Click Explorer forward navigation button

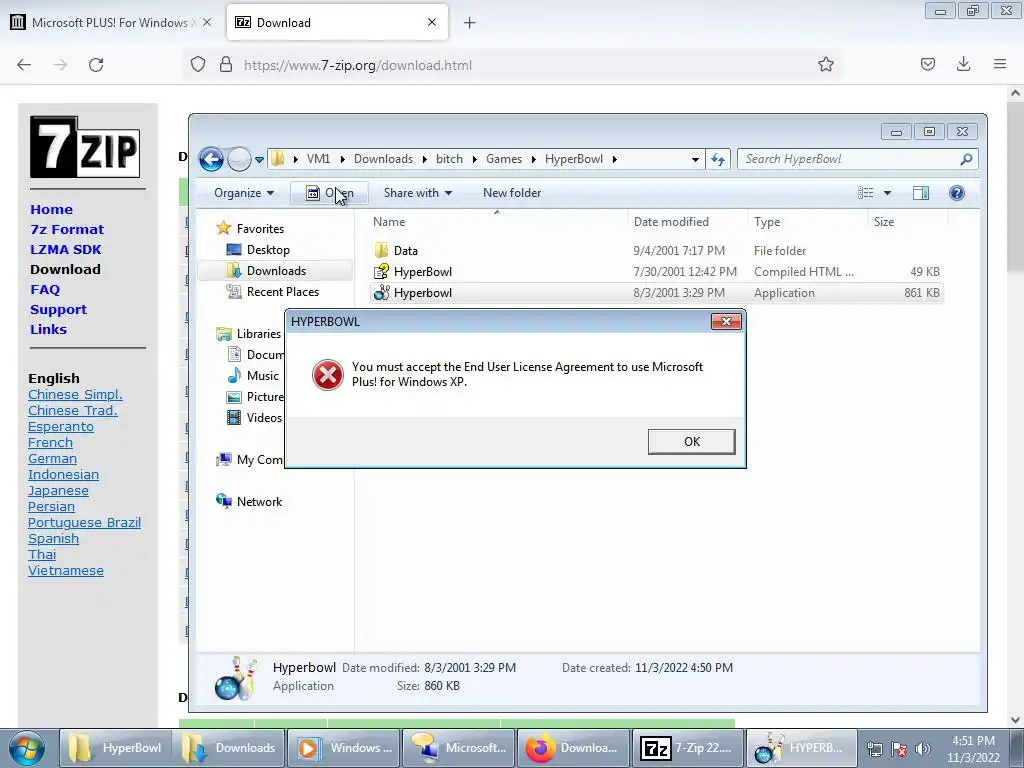tap(239, 159)
